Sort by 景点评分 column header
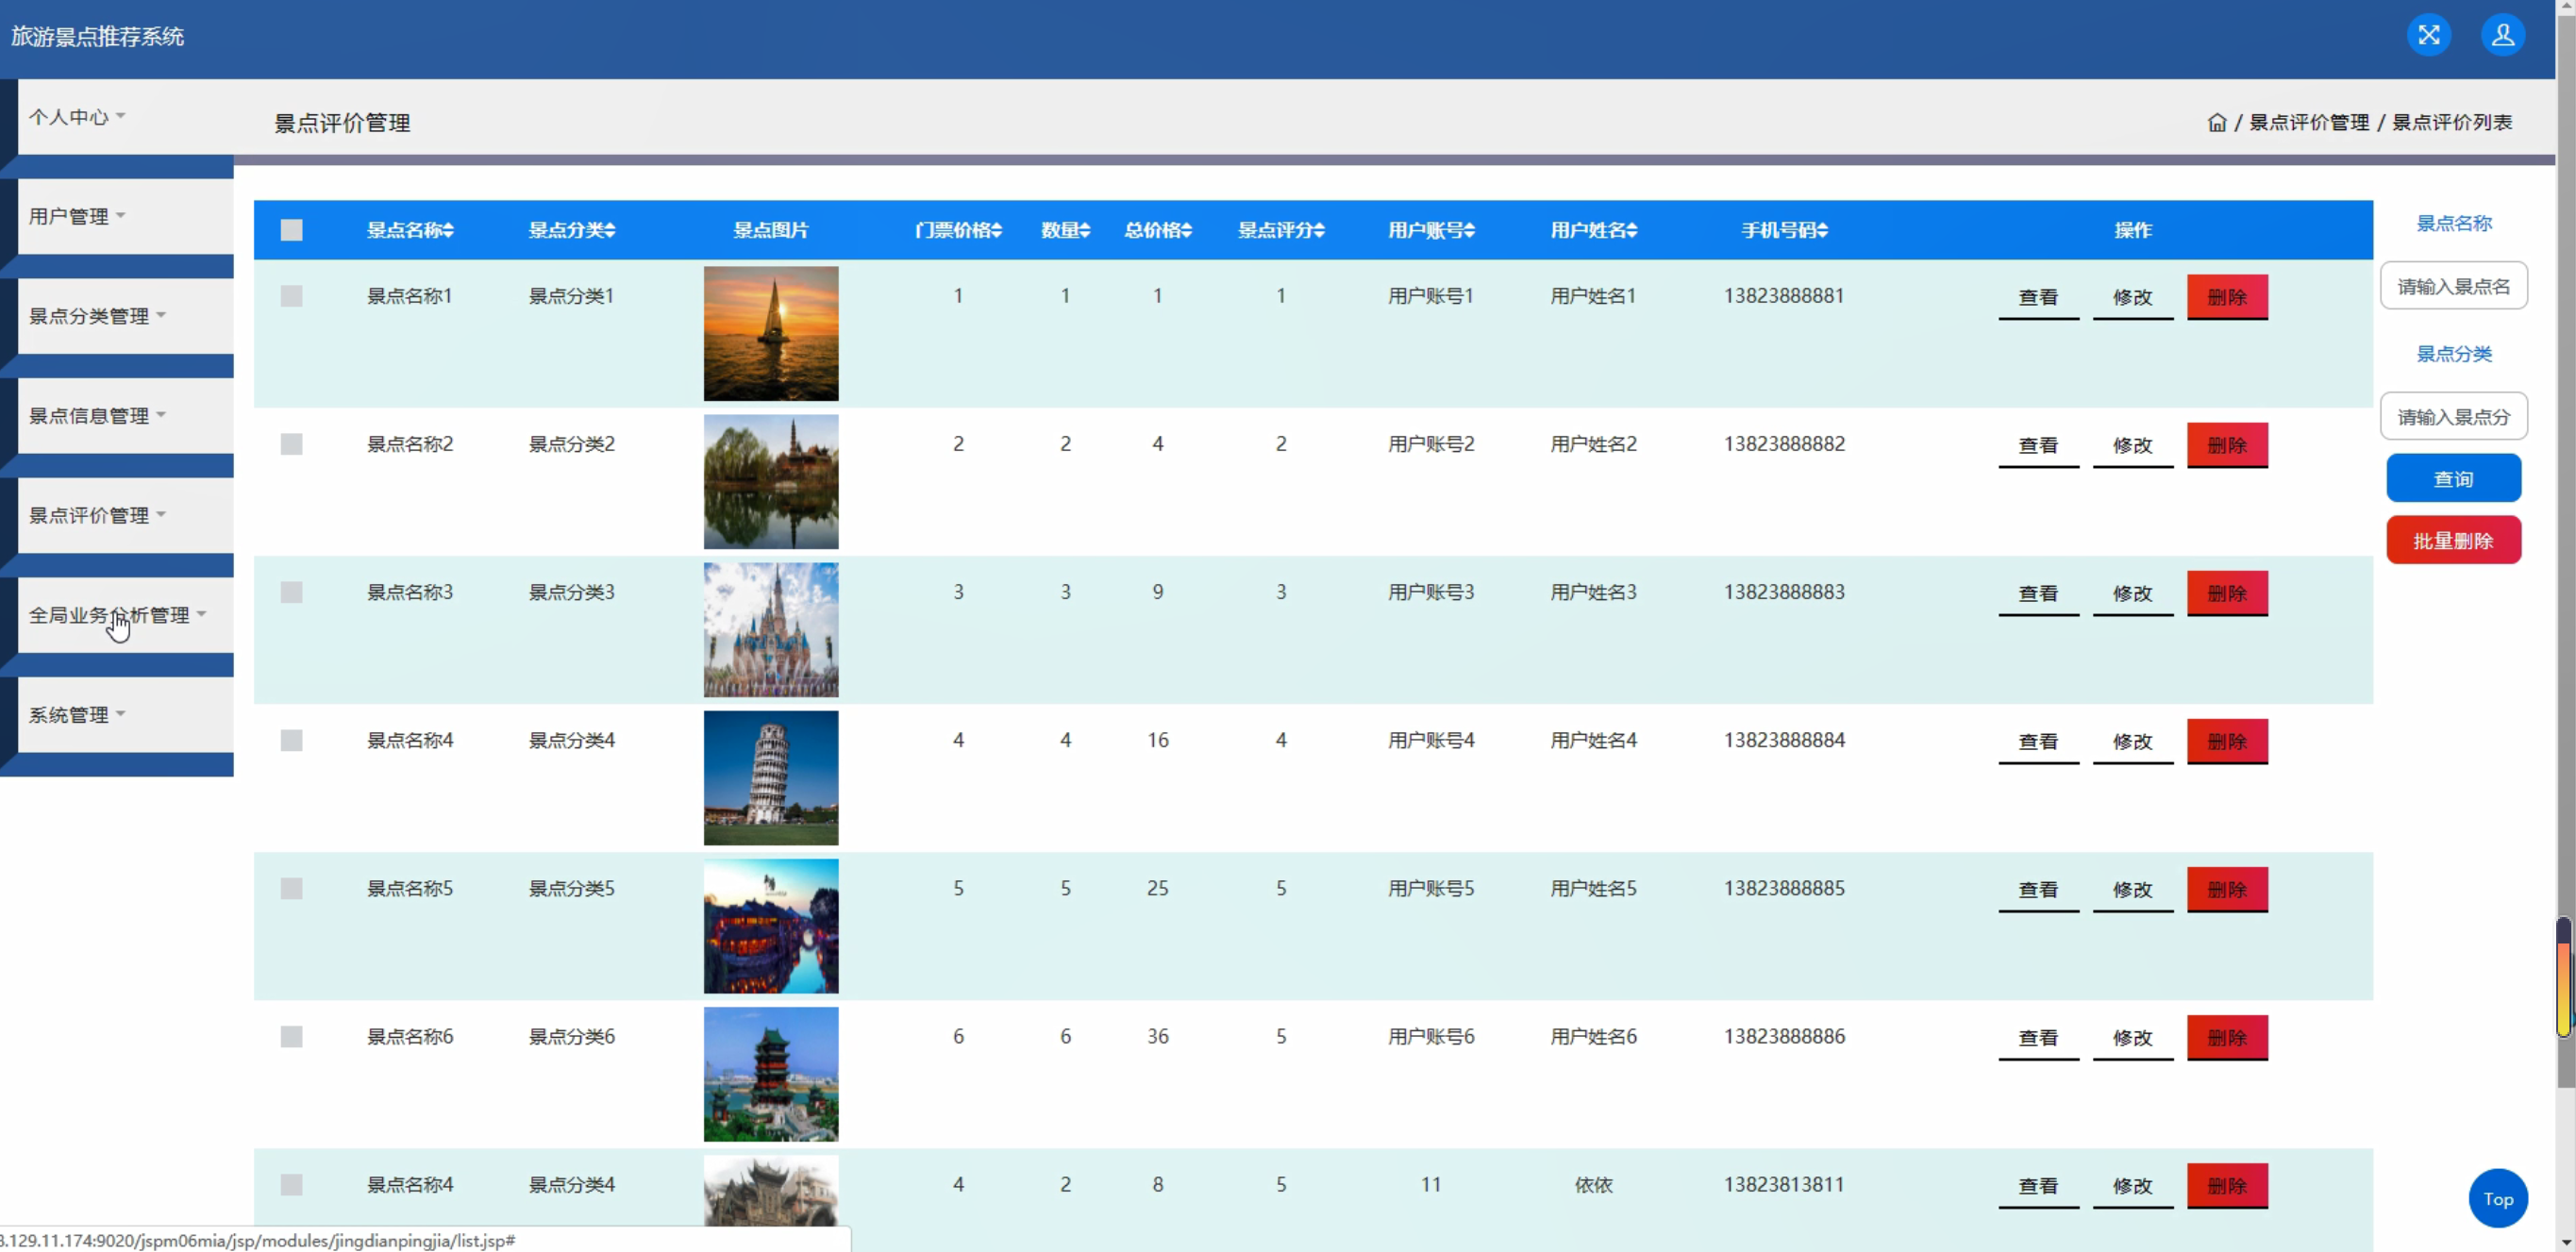 (x=1280, y=231)
